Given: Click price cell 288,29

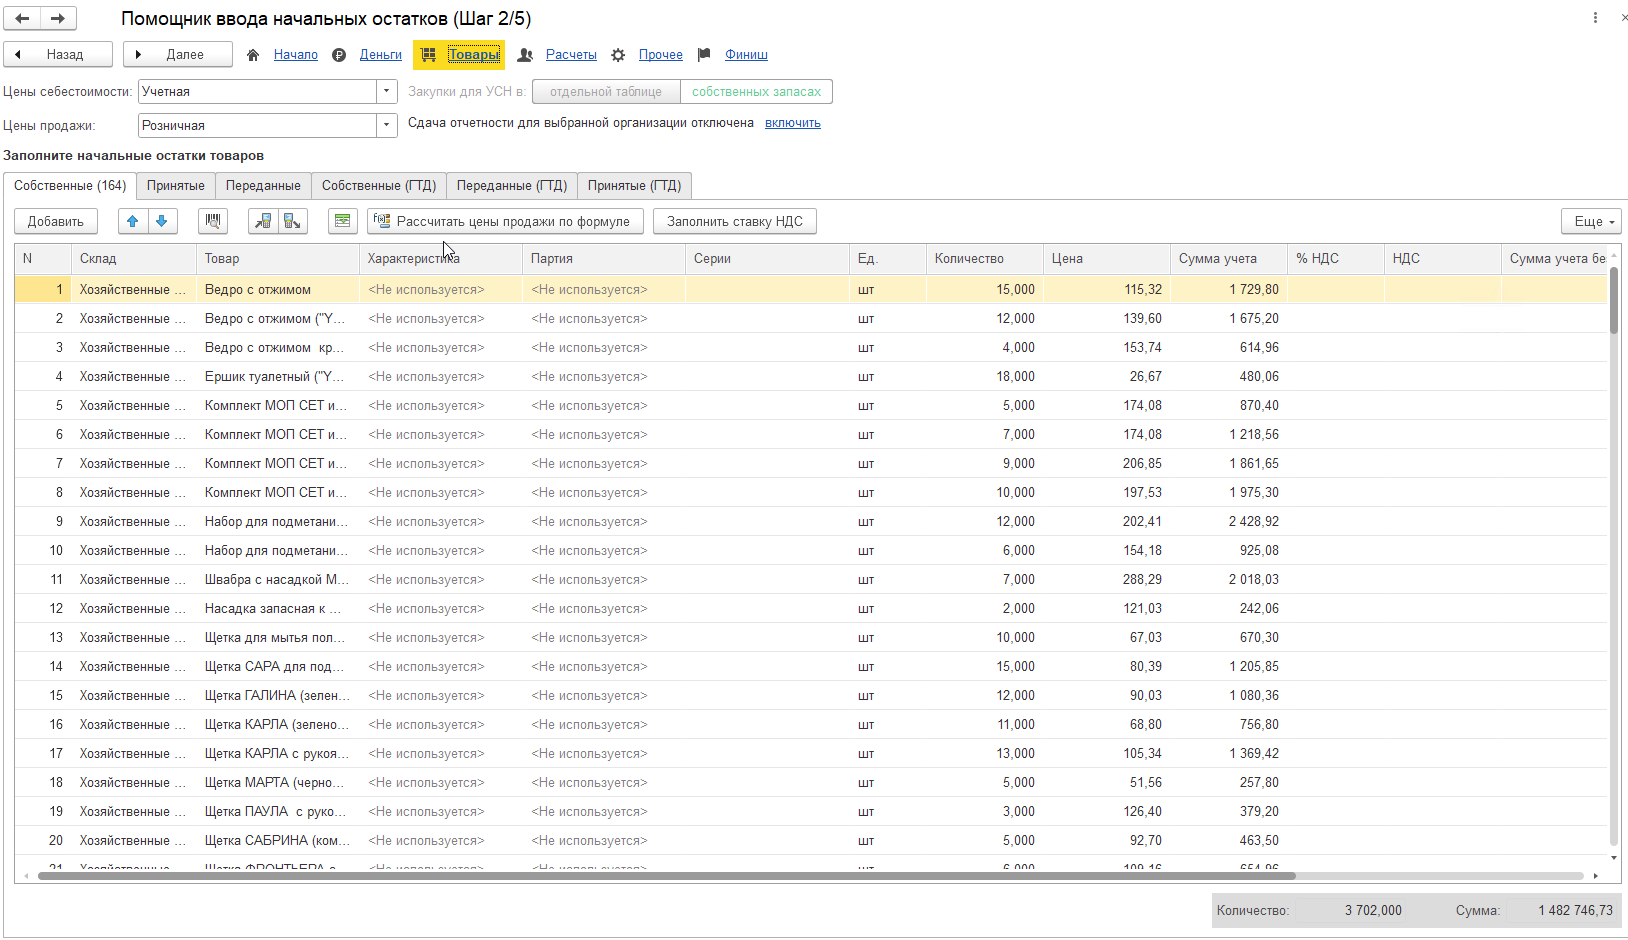Looking at the screenshot, I should (1106, 580).
